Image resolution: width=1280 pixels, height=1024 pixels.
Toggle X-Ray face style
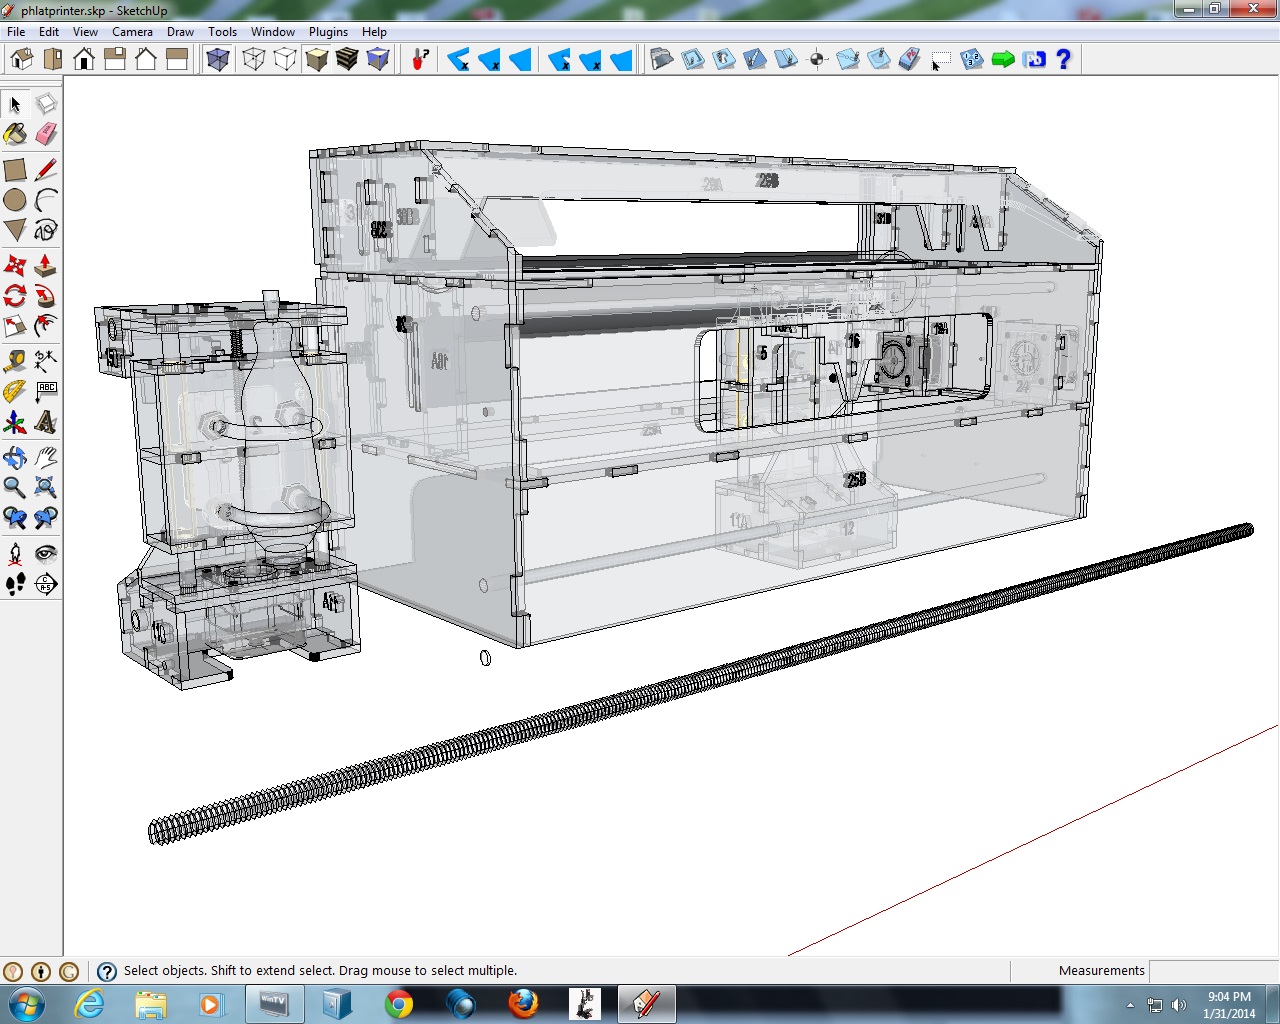coord(217,60)
